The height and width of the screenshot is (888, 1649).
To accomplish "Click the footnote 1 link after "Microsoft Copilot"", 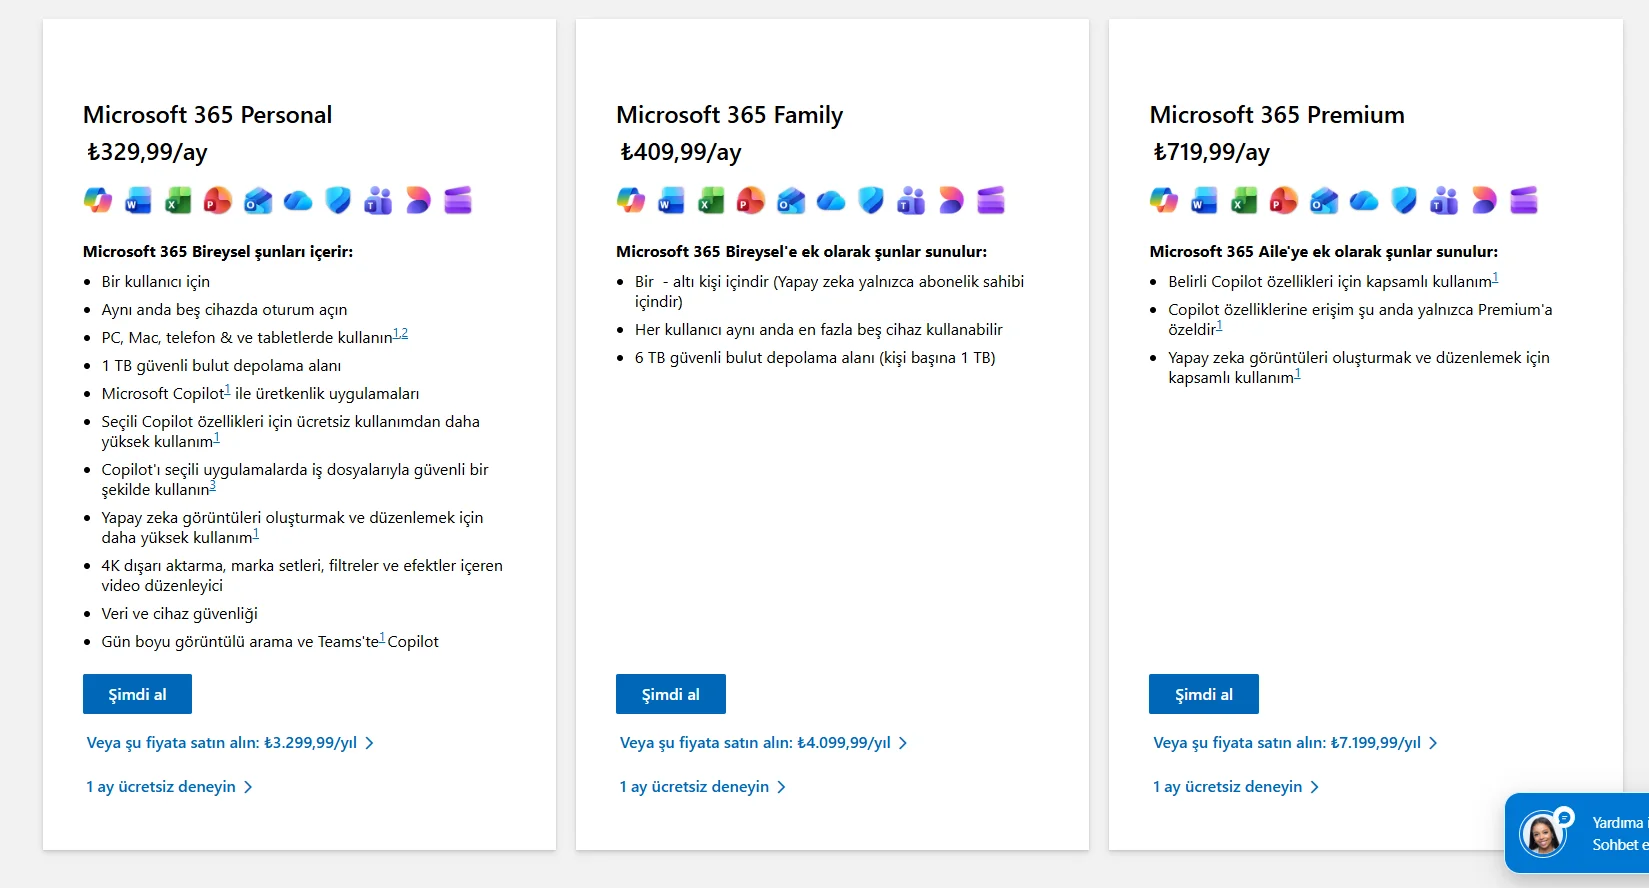I will [x=228, y=390].
